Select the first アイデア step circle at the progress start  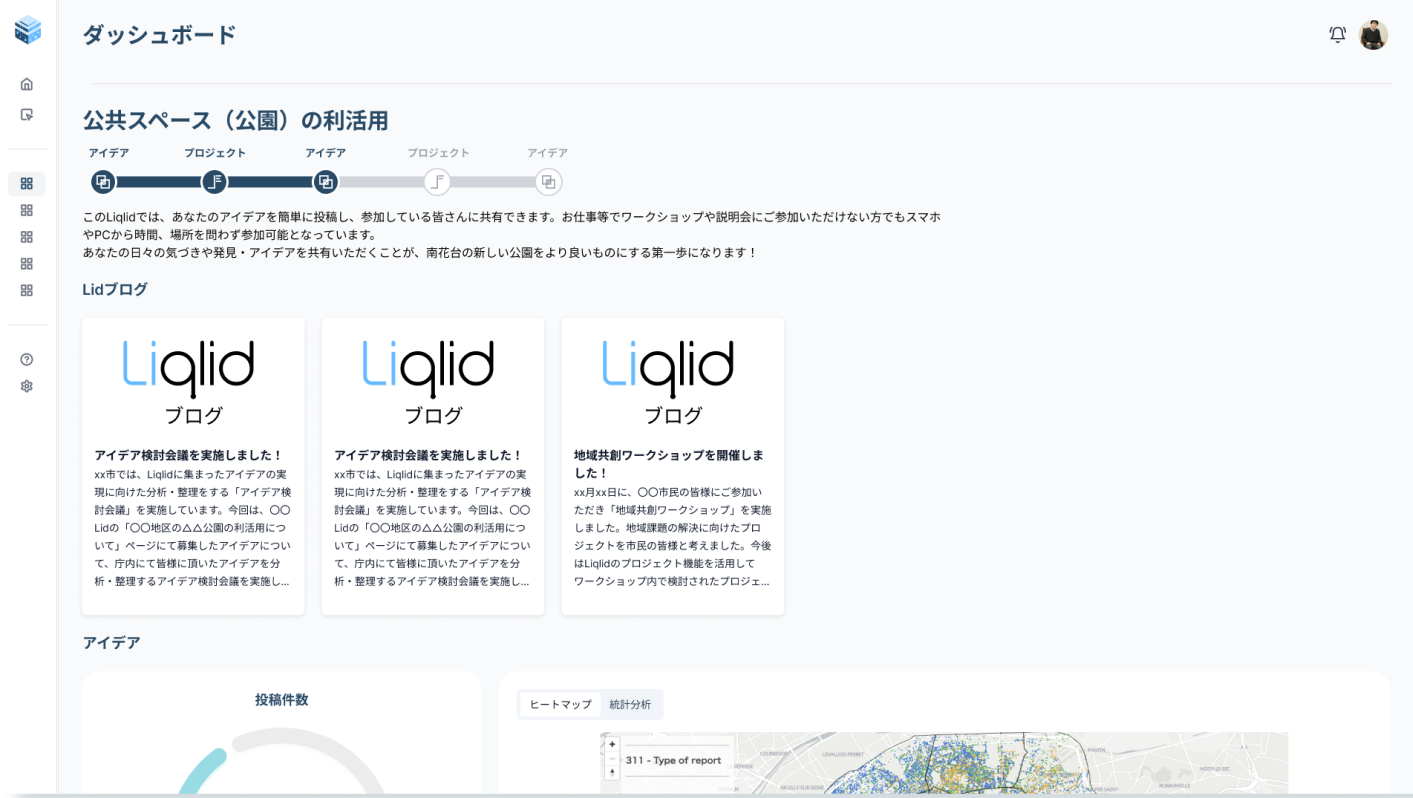[x=103, y=182]
